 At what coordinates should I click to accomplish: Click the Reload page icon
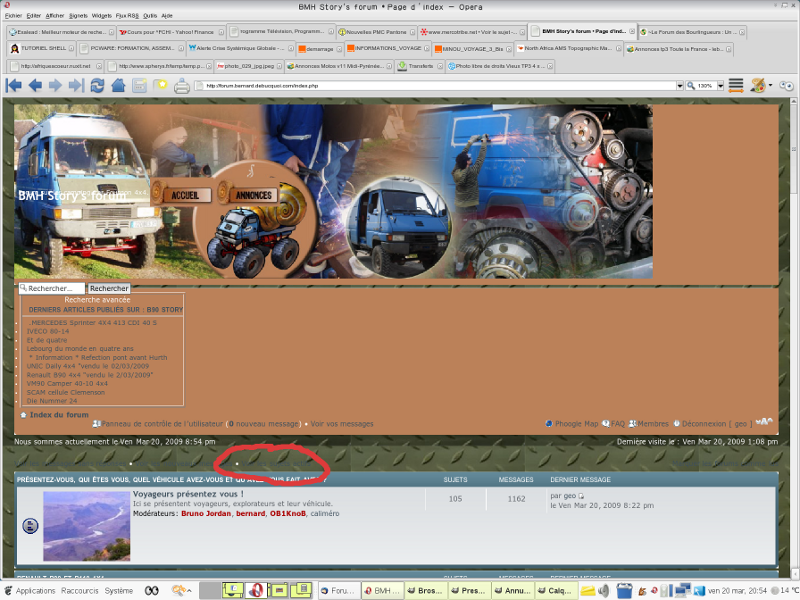coord(97,86)
